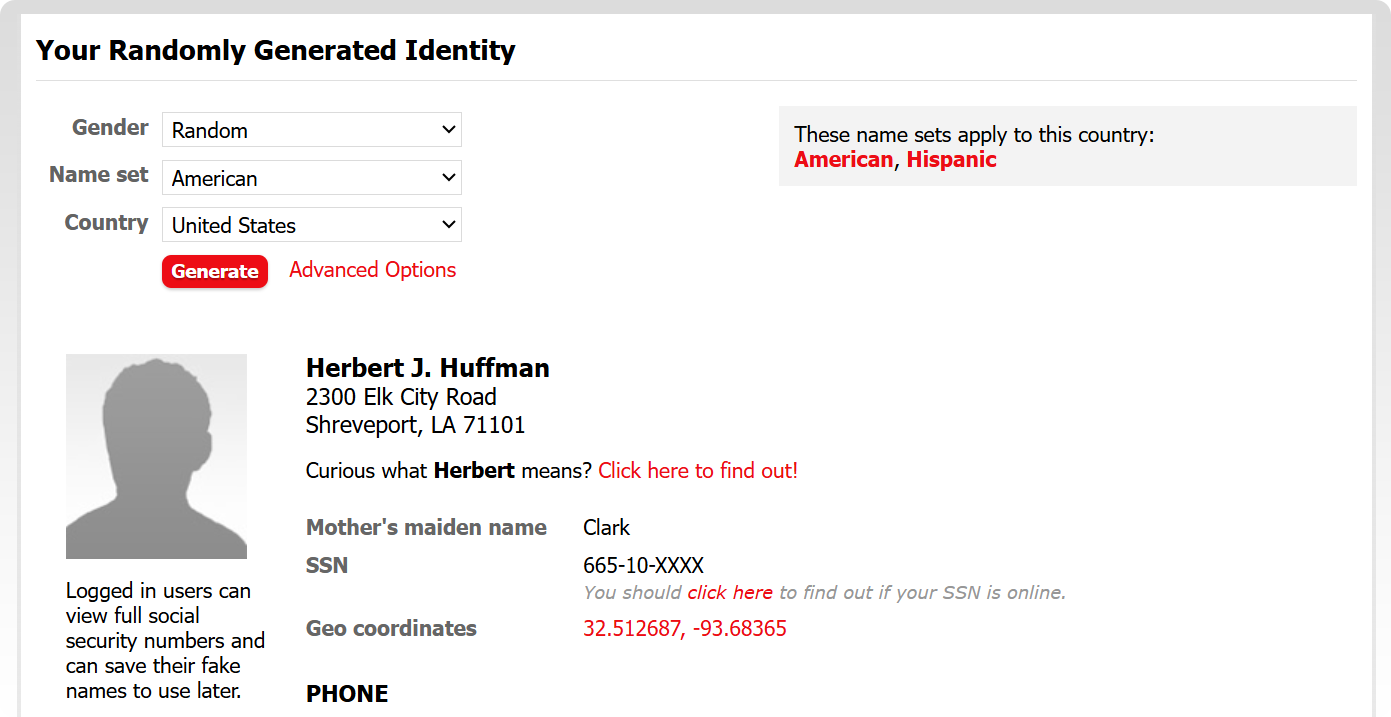Click the maiden name value Clark

606,528
